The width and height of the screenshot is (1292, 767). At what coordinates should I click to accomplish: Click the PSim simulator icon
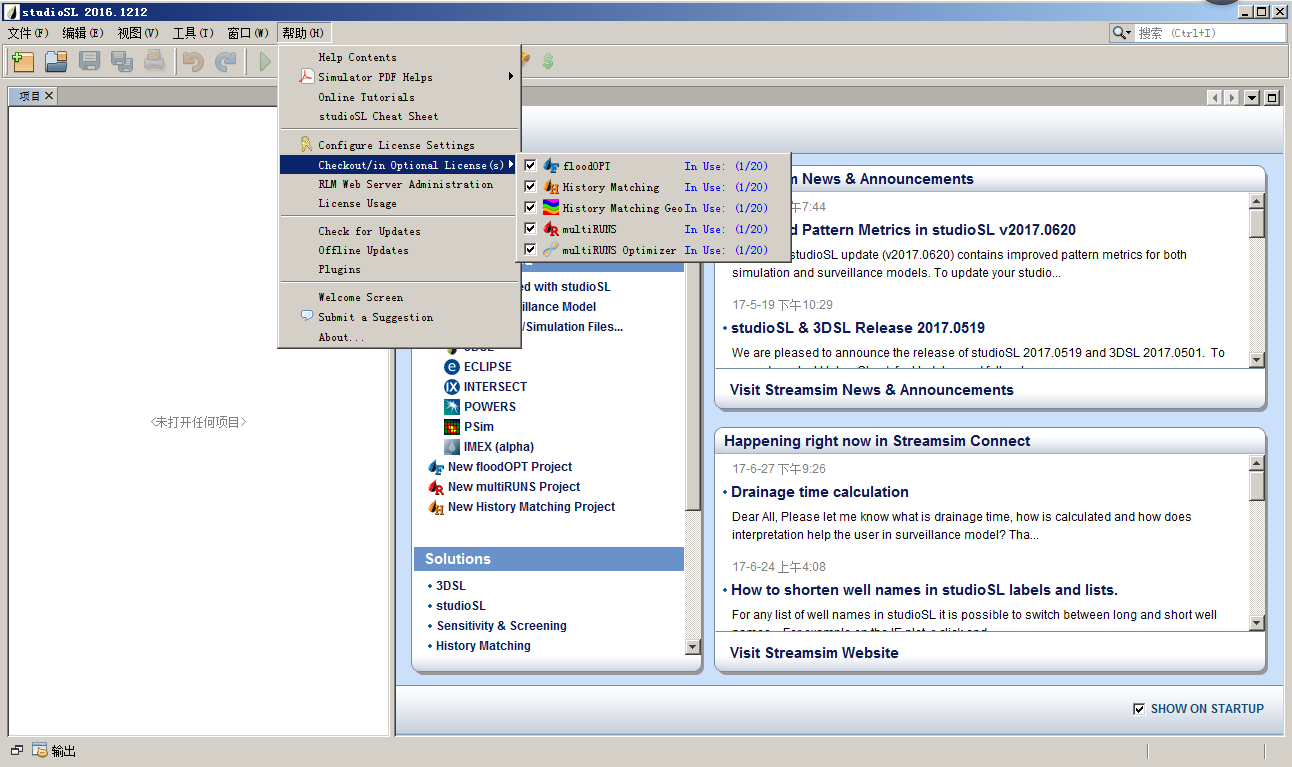pos(452,427)
